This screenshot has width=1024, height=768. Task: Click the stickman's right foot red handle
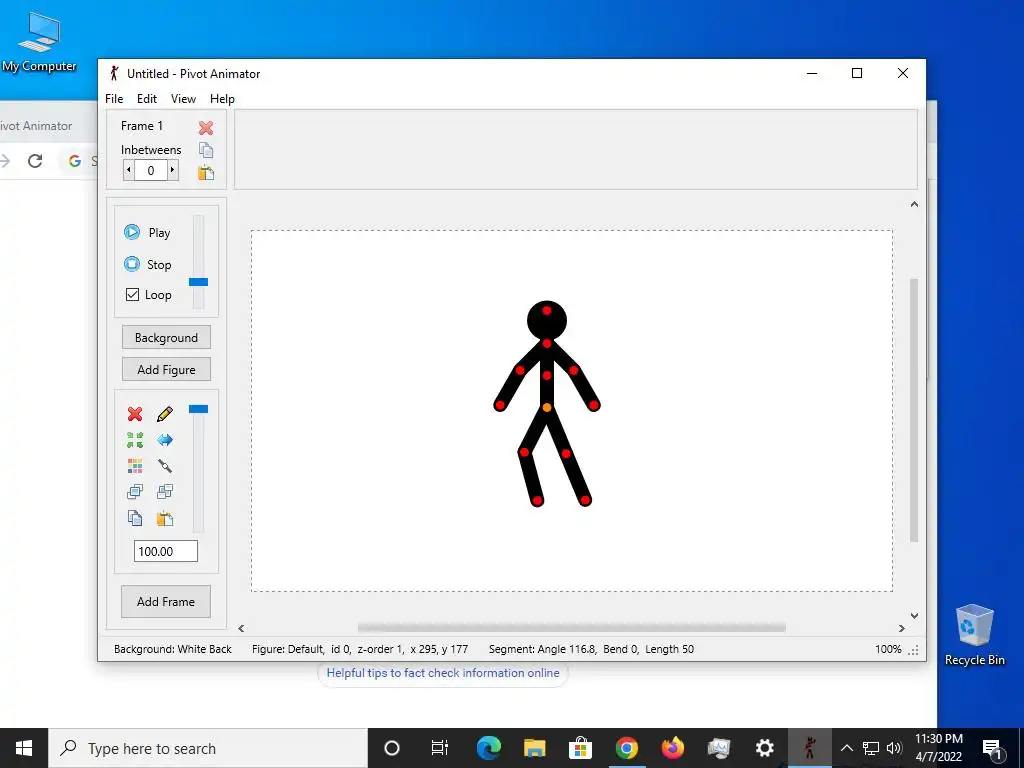pyautogui.click(x=537, y=501)
